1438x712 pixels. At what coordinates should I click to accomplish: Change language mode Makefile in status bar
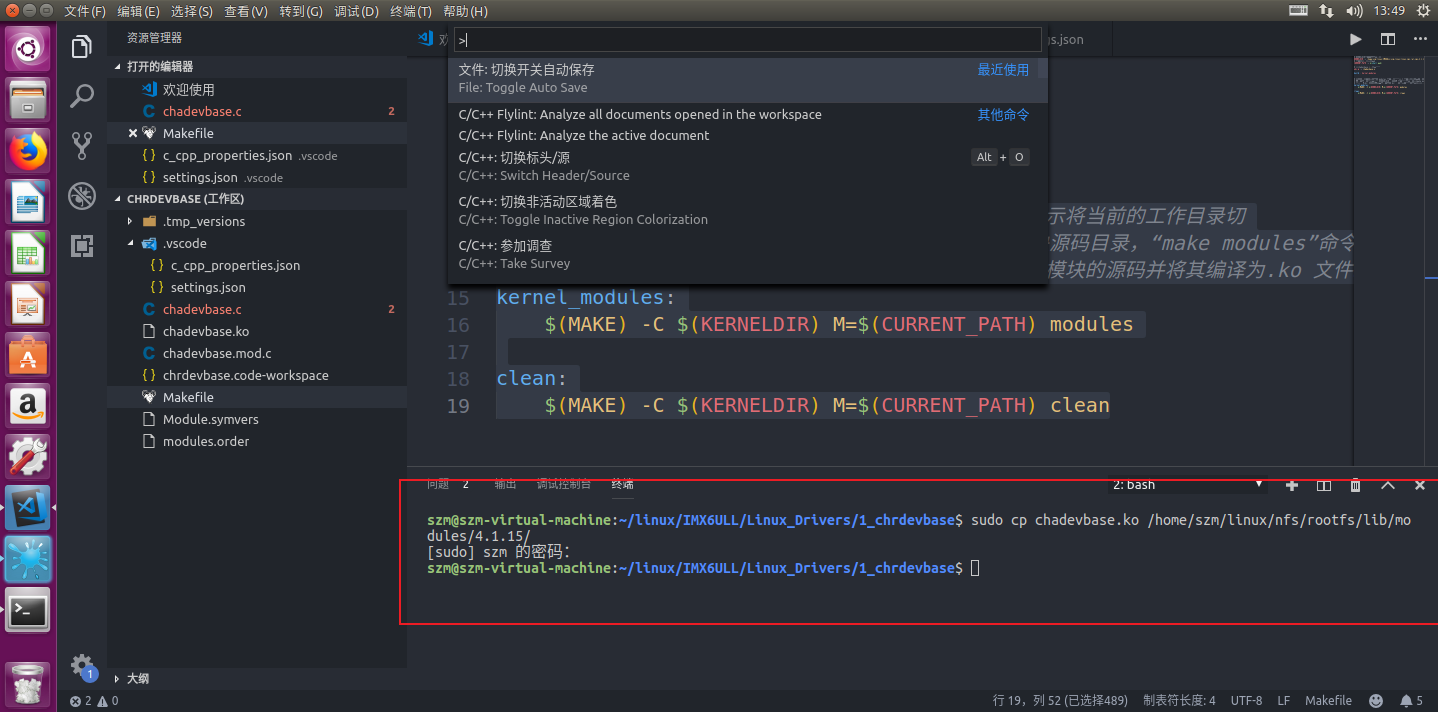click(x=1328, y=701)
